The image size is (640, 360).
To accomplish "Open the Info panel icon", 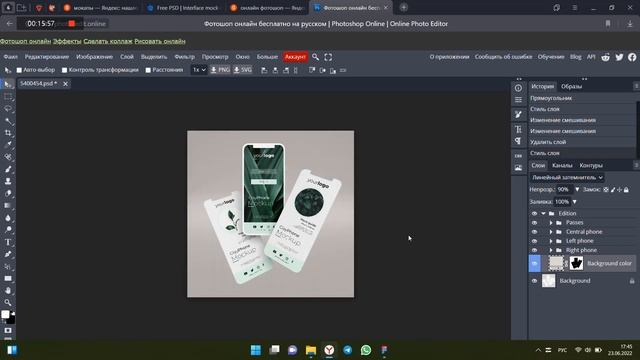I will (x=518, y=88).
